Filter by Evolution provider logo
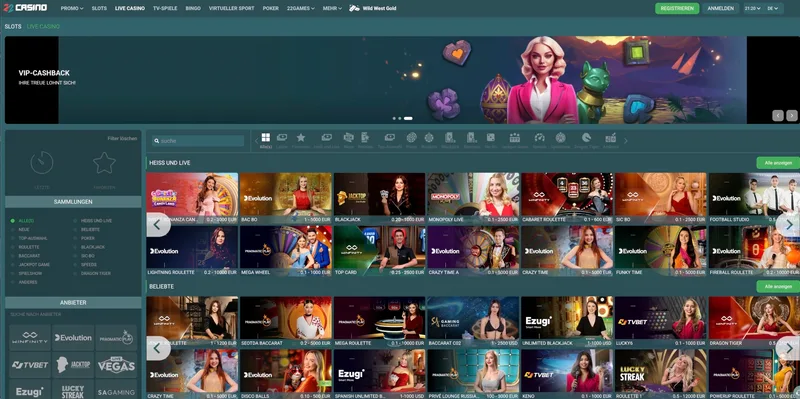This screenshot has height=399, width=800. click(x=73, y=337)
